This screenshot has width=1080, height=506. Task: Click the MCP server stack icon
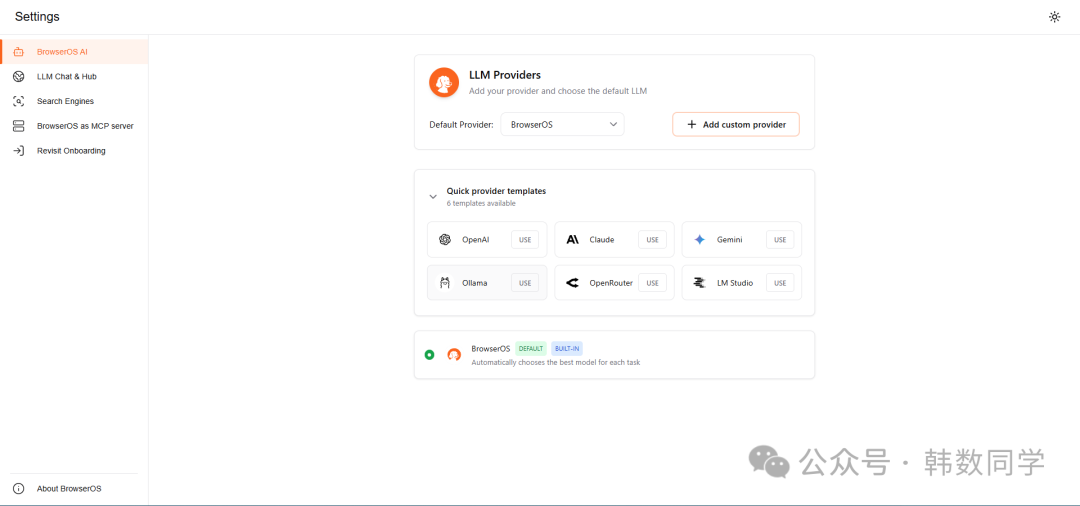click(19, 126)
